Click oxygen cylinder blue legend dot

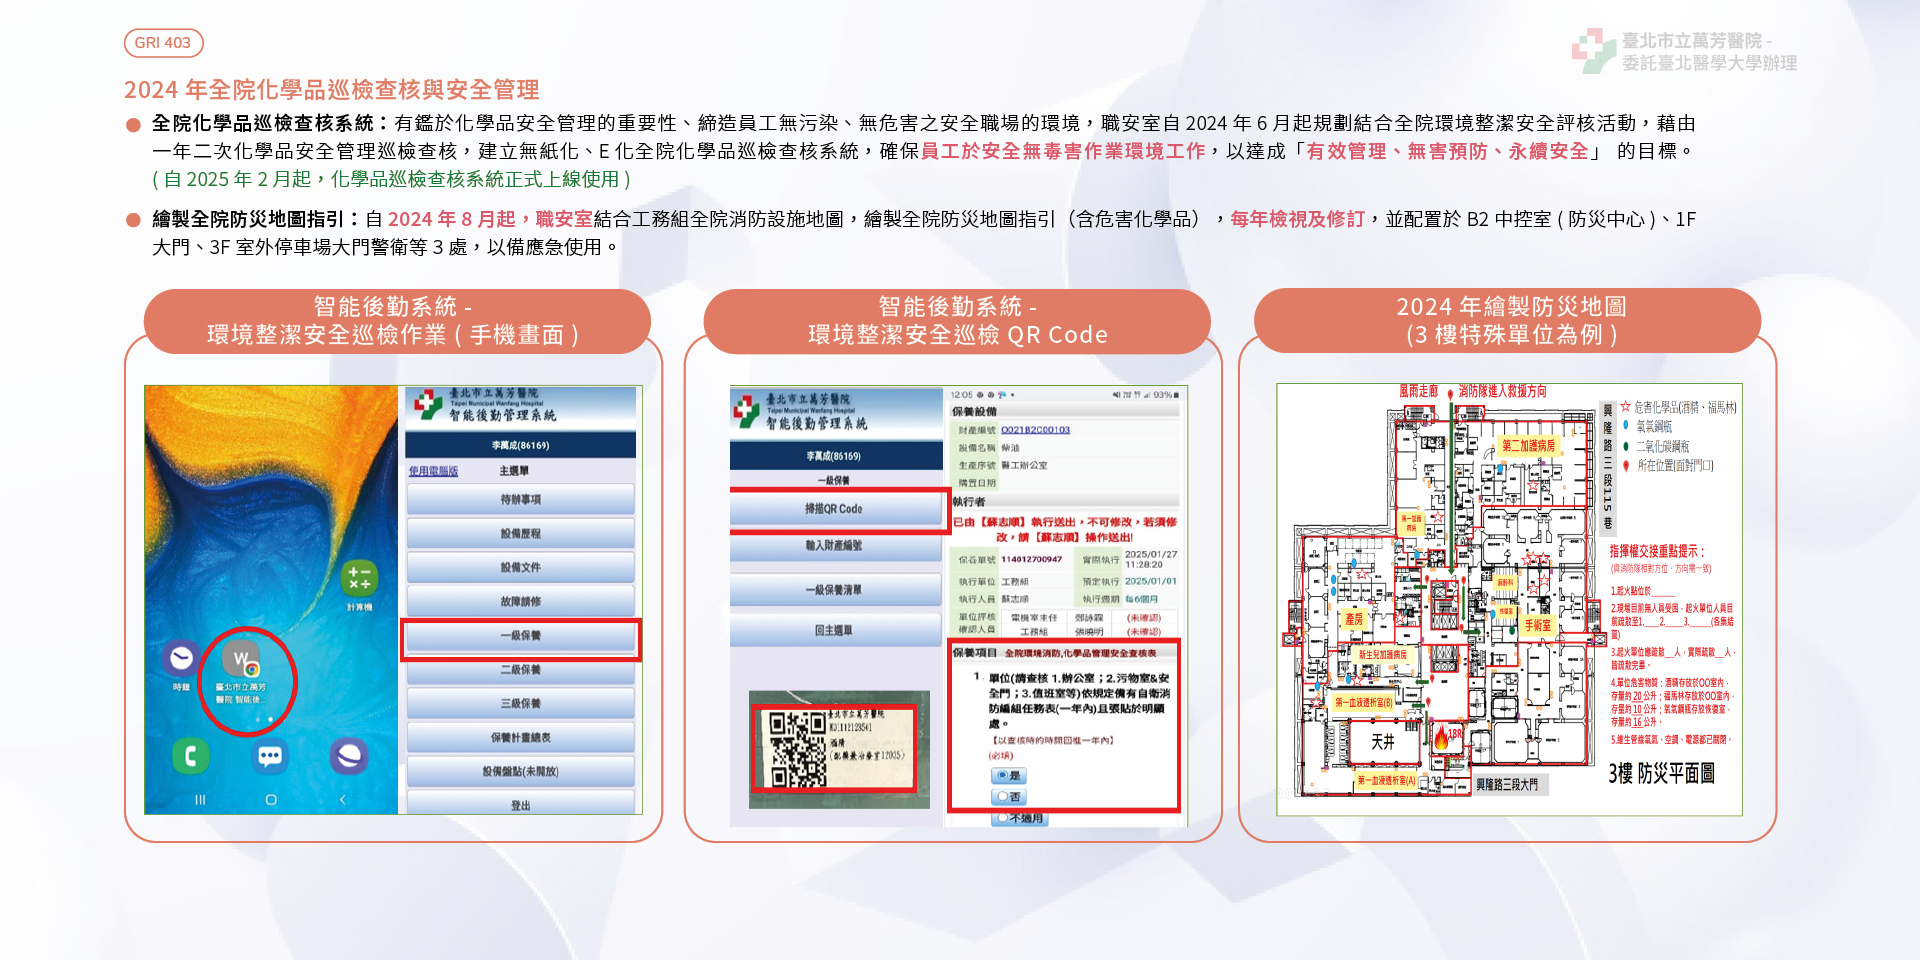click(1626, 425)
